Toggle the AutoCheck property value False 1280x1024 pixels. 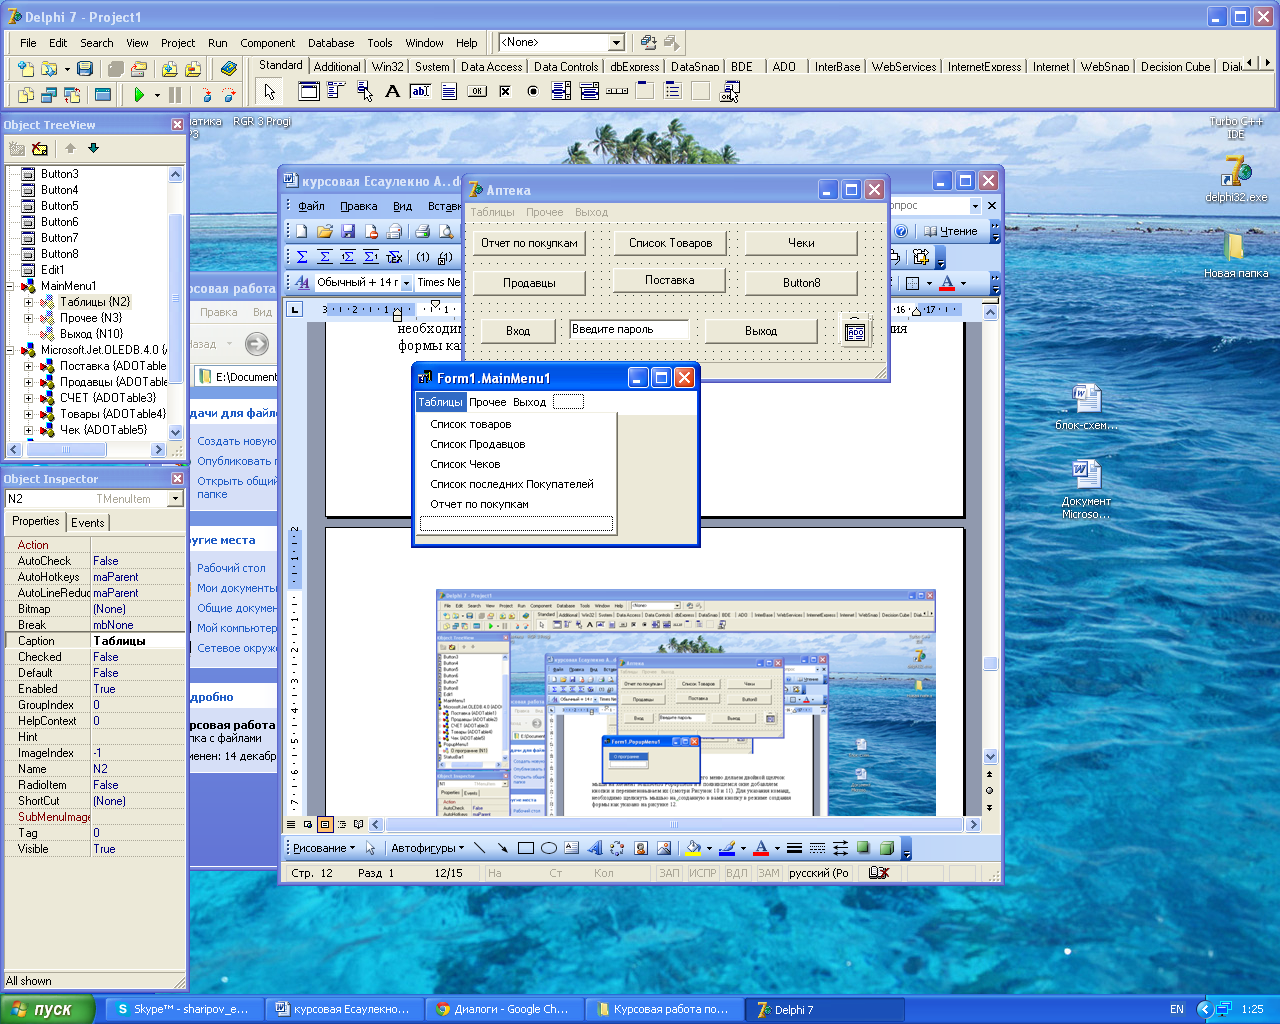tap(137, 561)
